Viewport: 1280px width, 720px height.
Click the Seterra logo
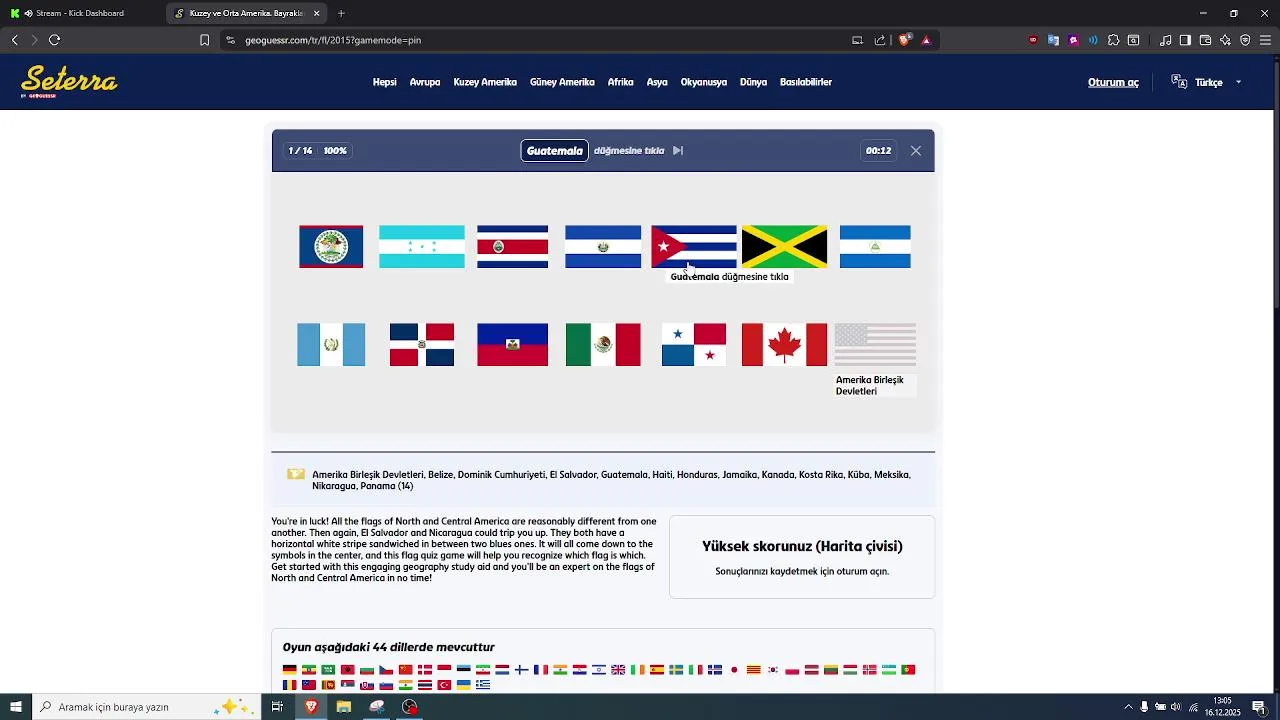pyautogui.click(x=69, y=82)
